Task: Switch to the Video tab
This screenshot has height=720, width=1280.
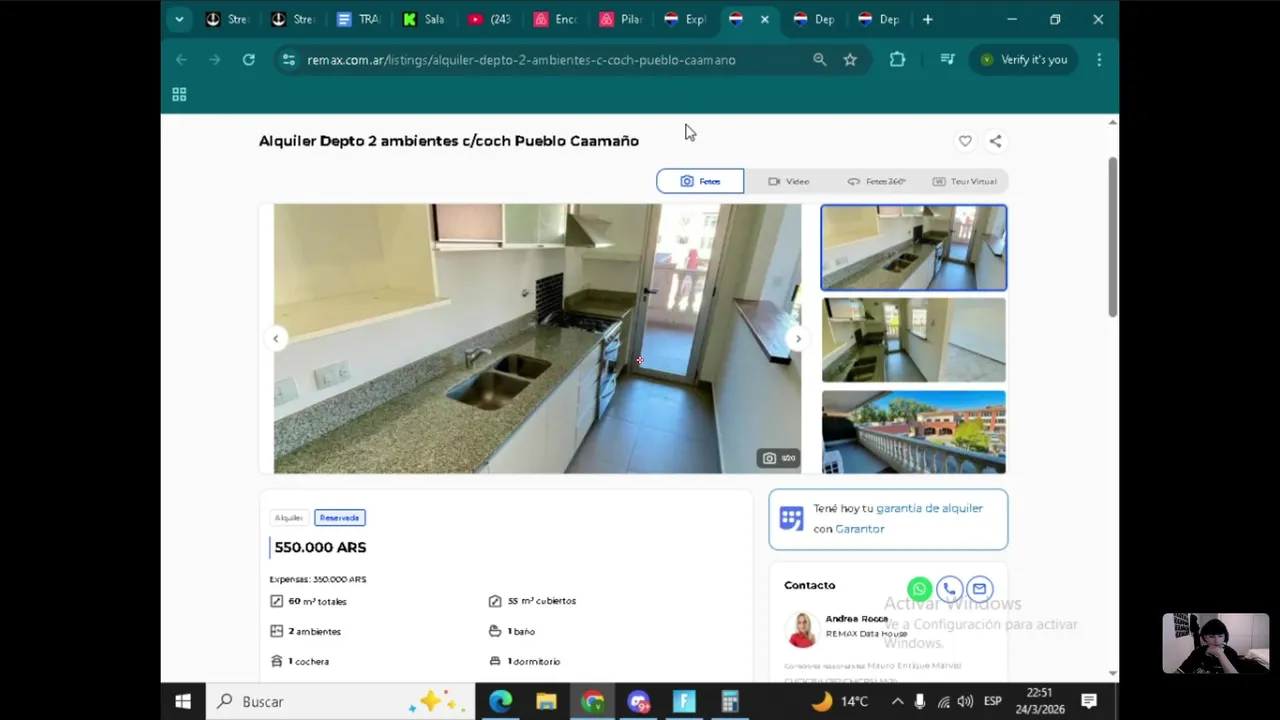Action: click(x=788, y=181)
